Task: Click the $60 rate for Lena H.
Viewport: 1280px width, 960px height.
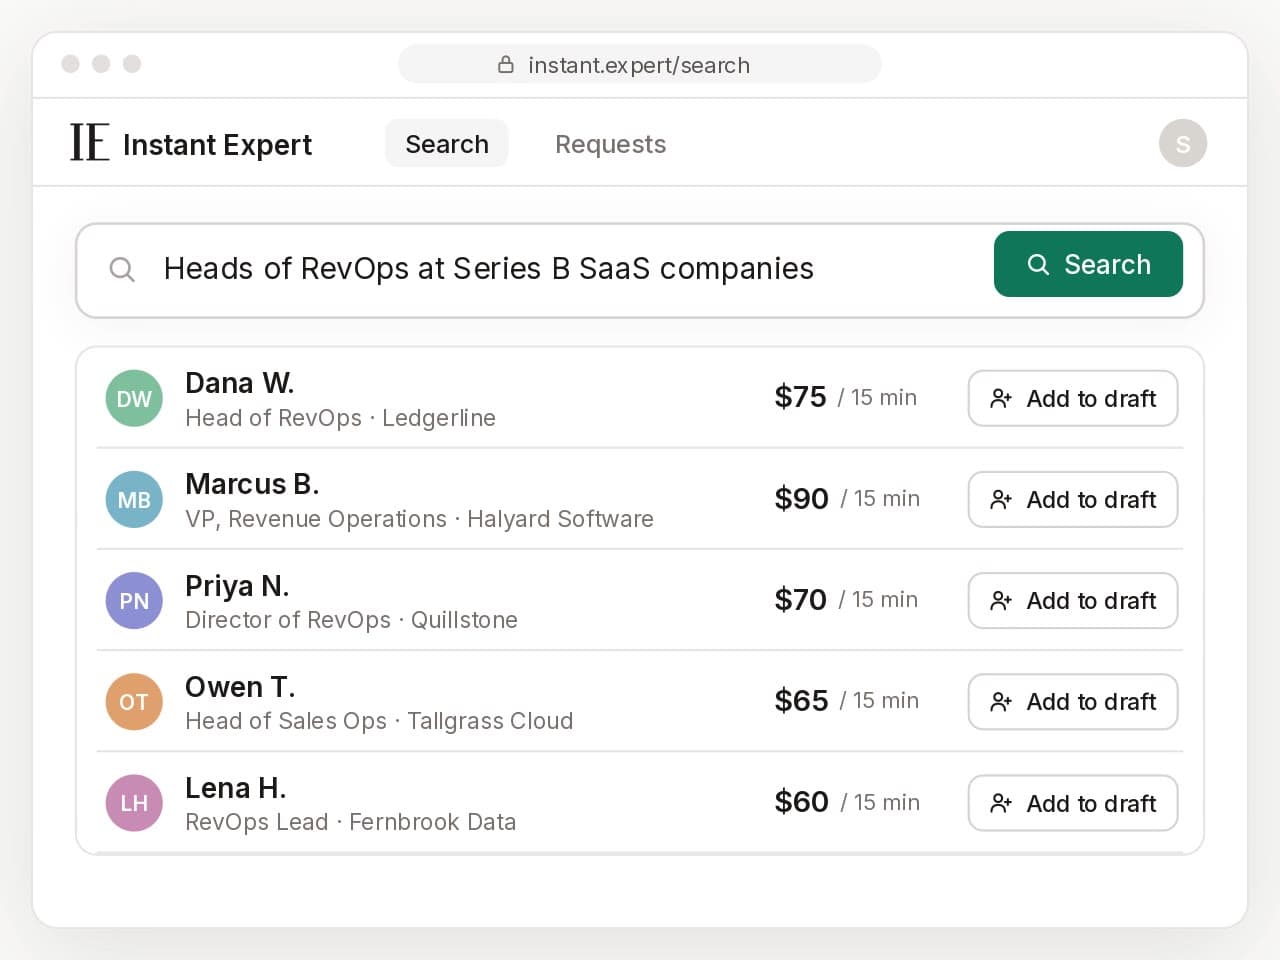Action: 801,802
